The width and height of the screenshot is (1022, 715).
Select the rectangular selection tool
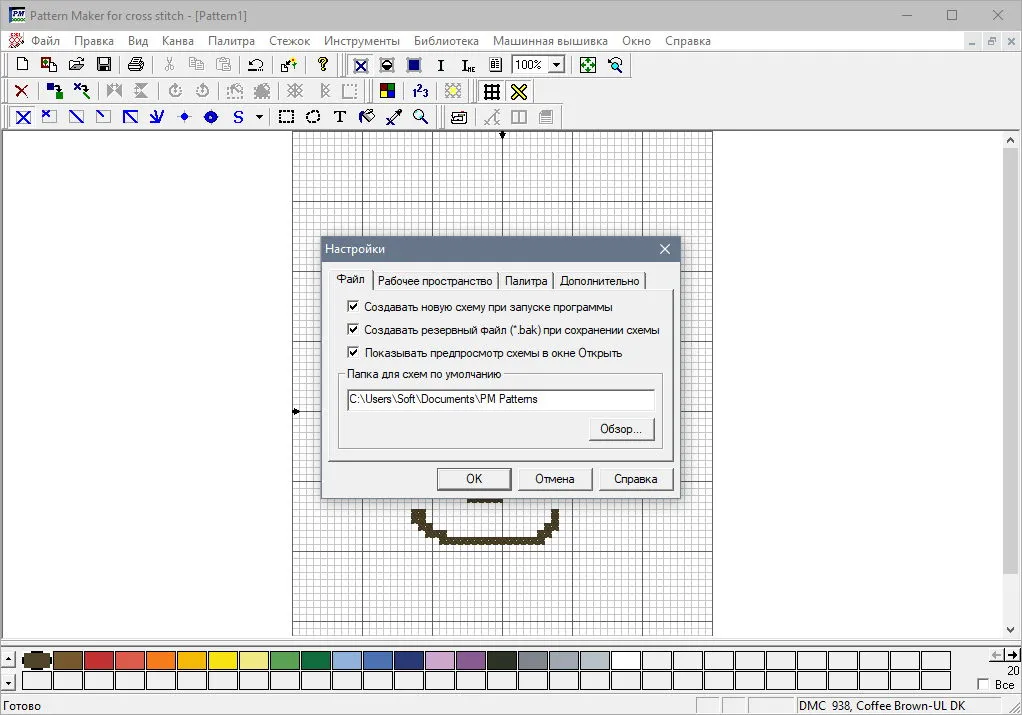tap(286, 117)
